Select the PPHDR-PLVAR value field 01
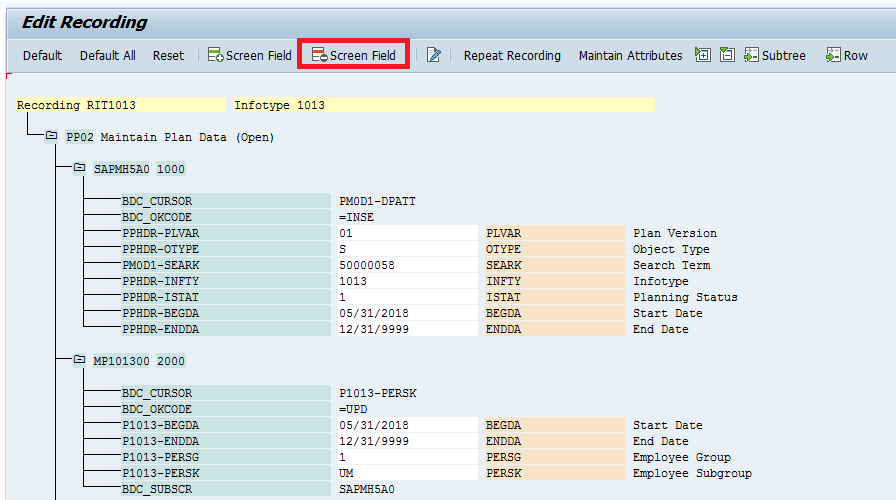Viewport: 896px width, 500px height. click(407, 233)
